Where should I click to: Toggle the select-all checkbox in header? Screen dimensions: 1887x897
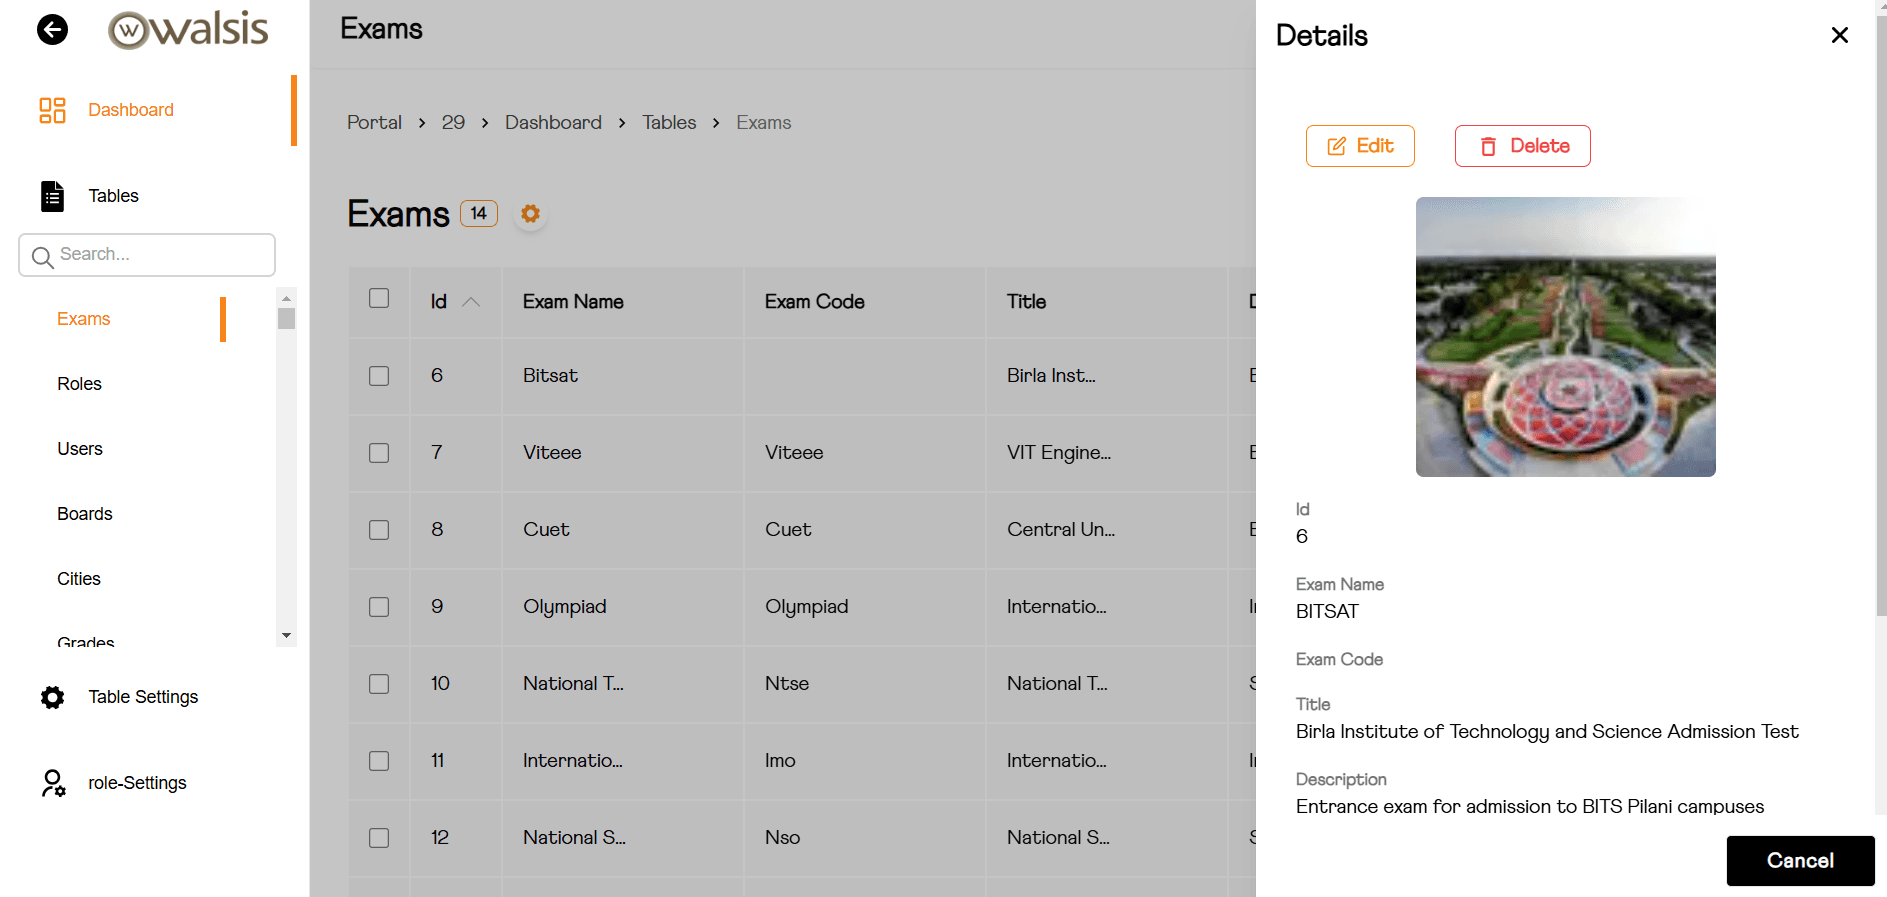click(379, 299)
